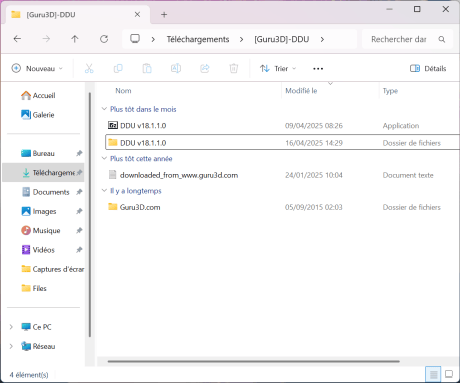The image size is (460, 383).
Task: Open Galerie in the sidebar
Action: point(38,115)
